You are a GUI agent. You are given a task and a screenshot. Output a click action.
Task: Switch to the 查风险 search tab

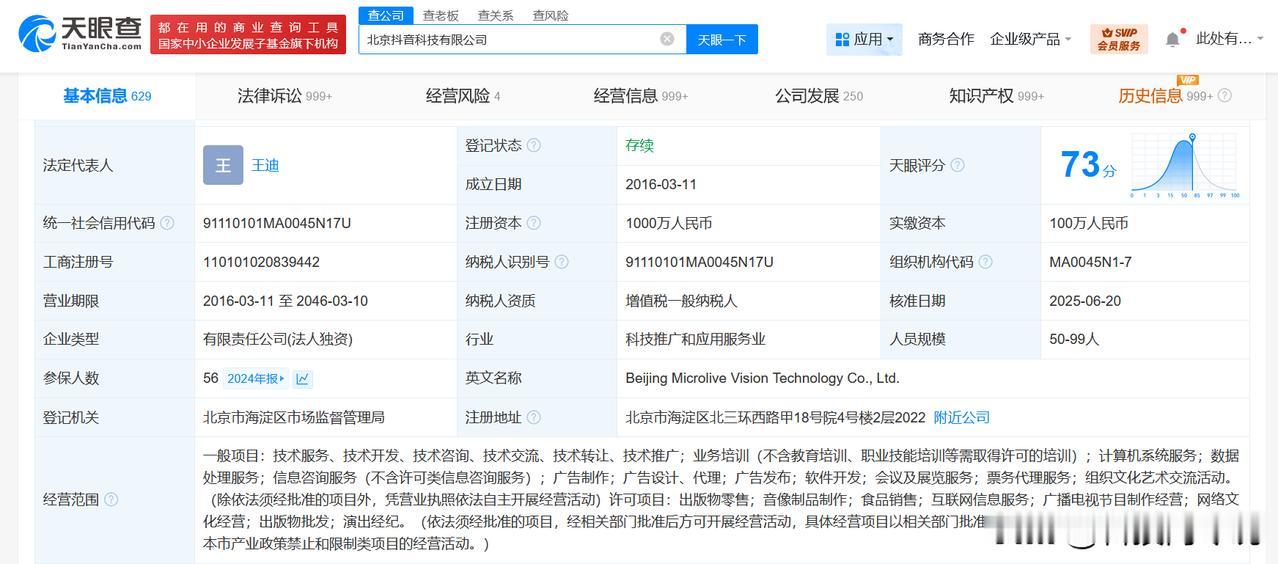[x=551, y=15]
